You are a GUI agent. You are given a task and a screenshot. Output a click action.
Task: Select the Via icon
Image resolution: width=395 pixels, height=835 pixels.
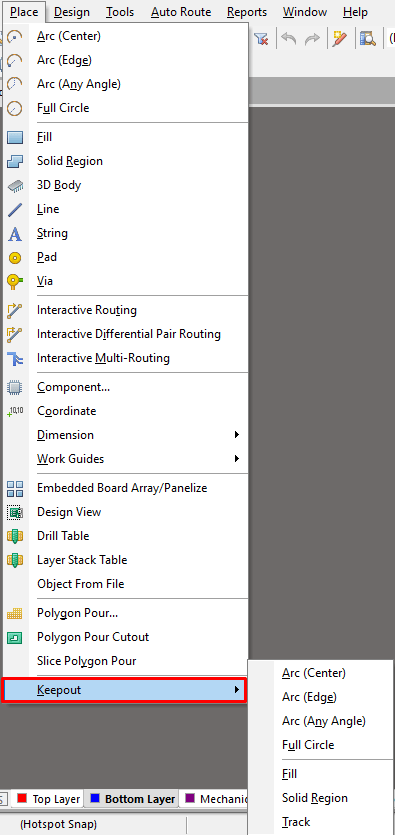[15, 281]
